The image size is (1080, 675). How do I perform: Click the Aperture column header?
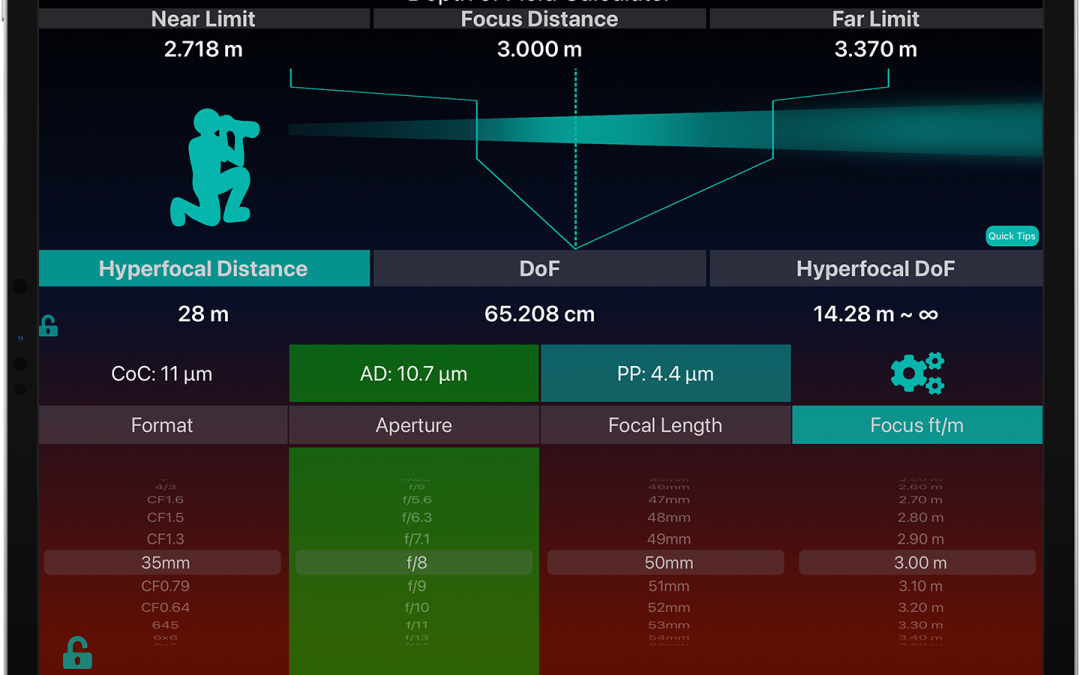click(x=414, y=425)
